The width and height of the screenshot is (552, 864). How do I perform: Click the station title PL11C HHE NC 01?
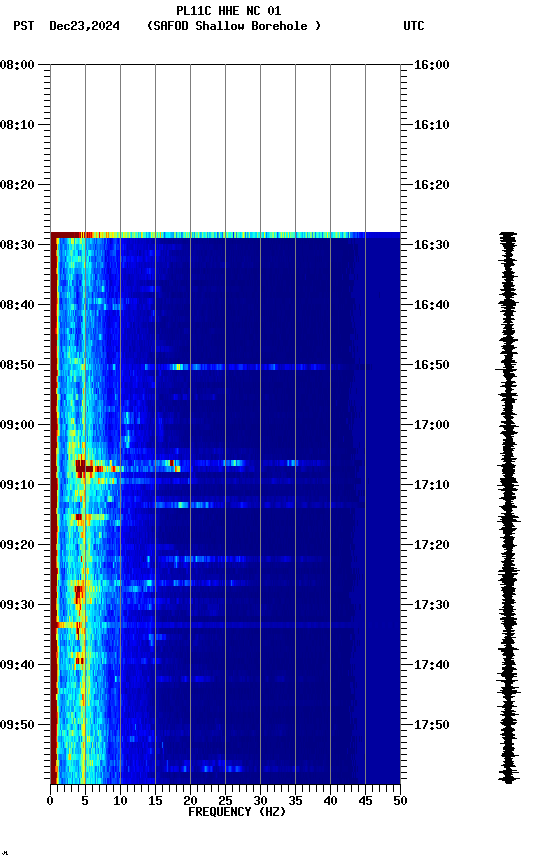[229, 10]
